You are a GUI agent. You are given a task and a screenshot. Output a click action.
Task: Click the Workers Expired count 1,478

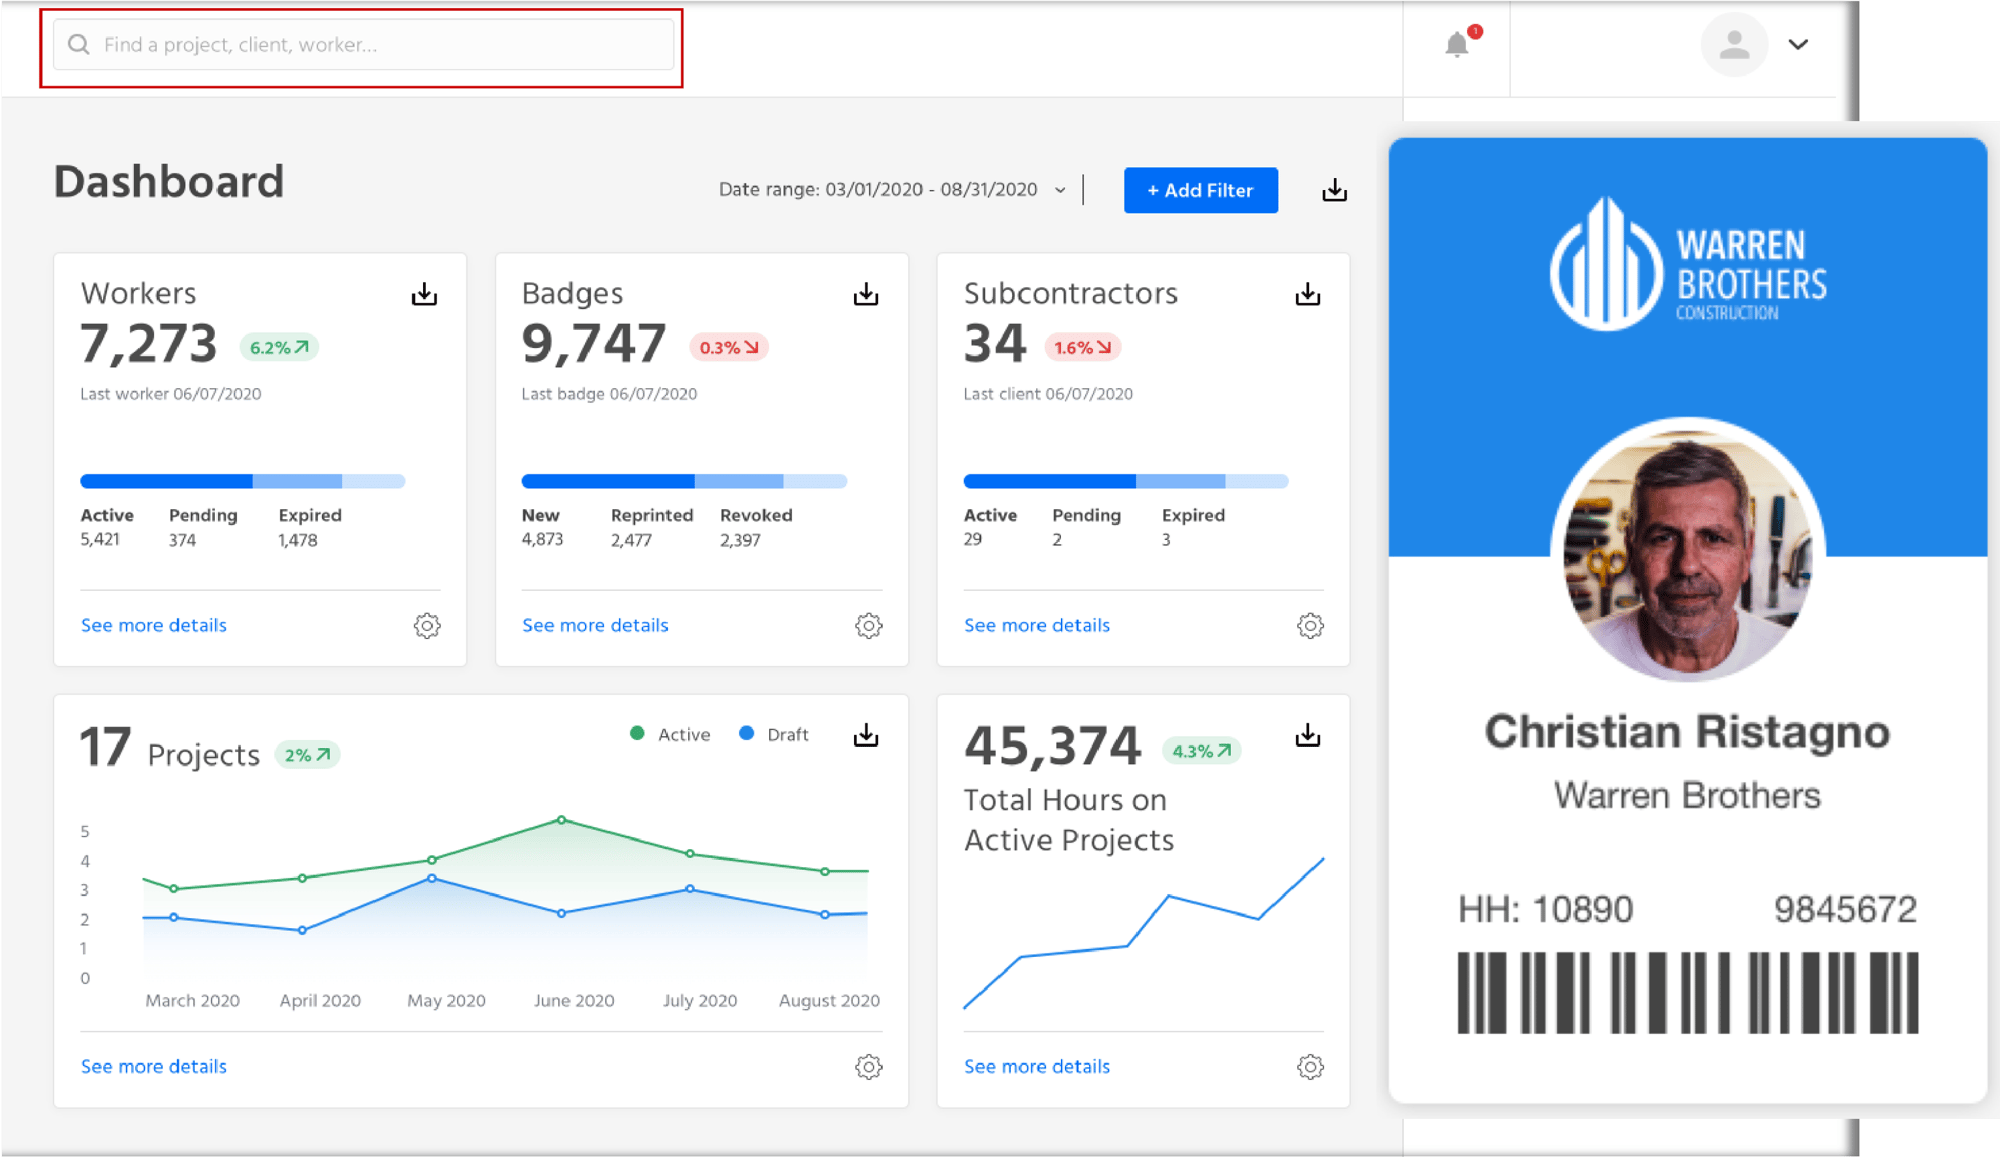click(x=298, y=540)
